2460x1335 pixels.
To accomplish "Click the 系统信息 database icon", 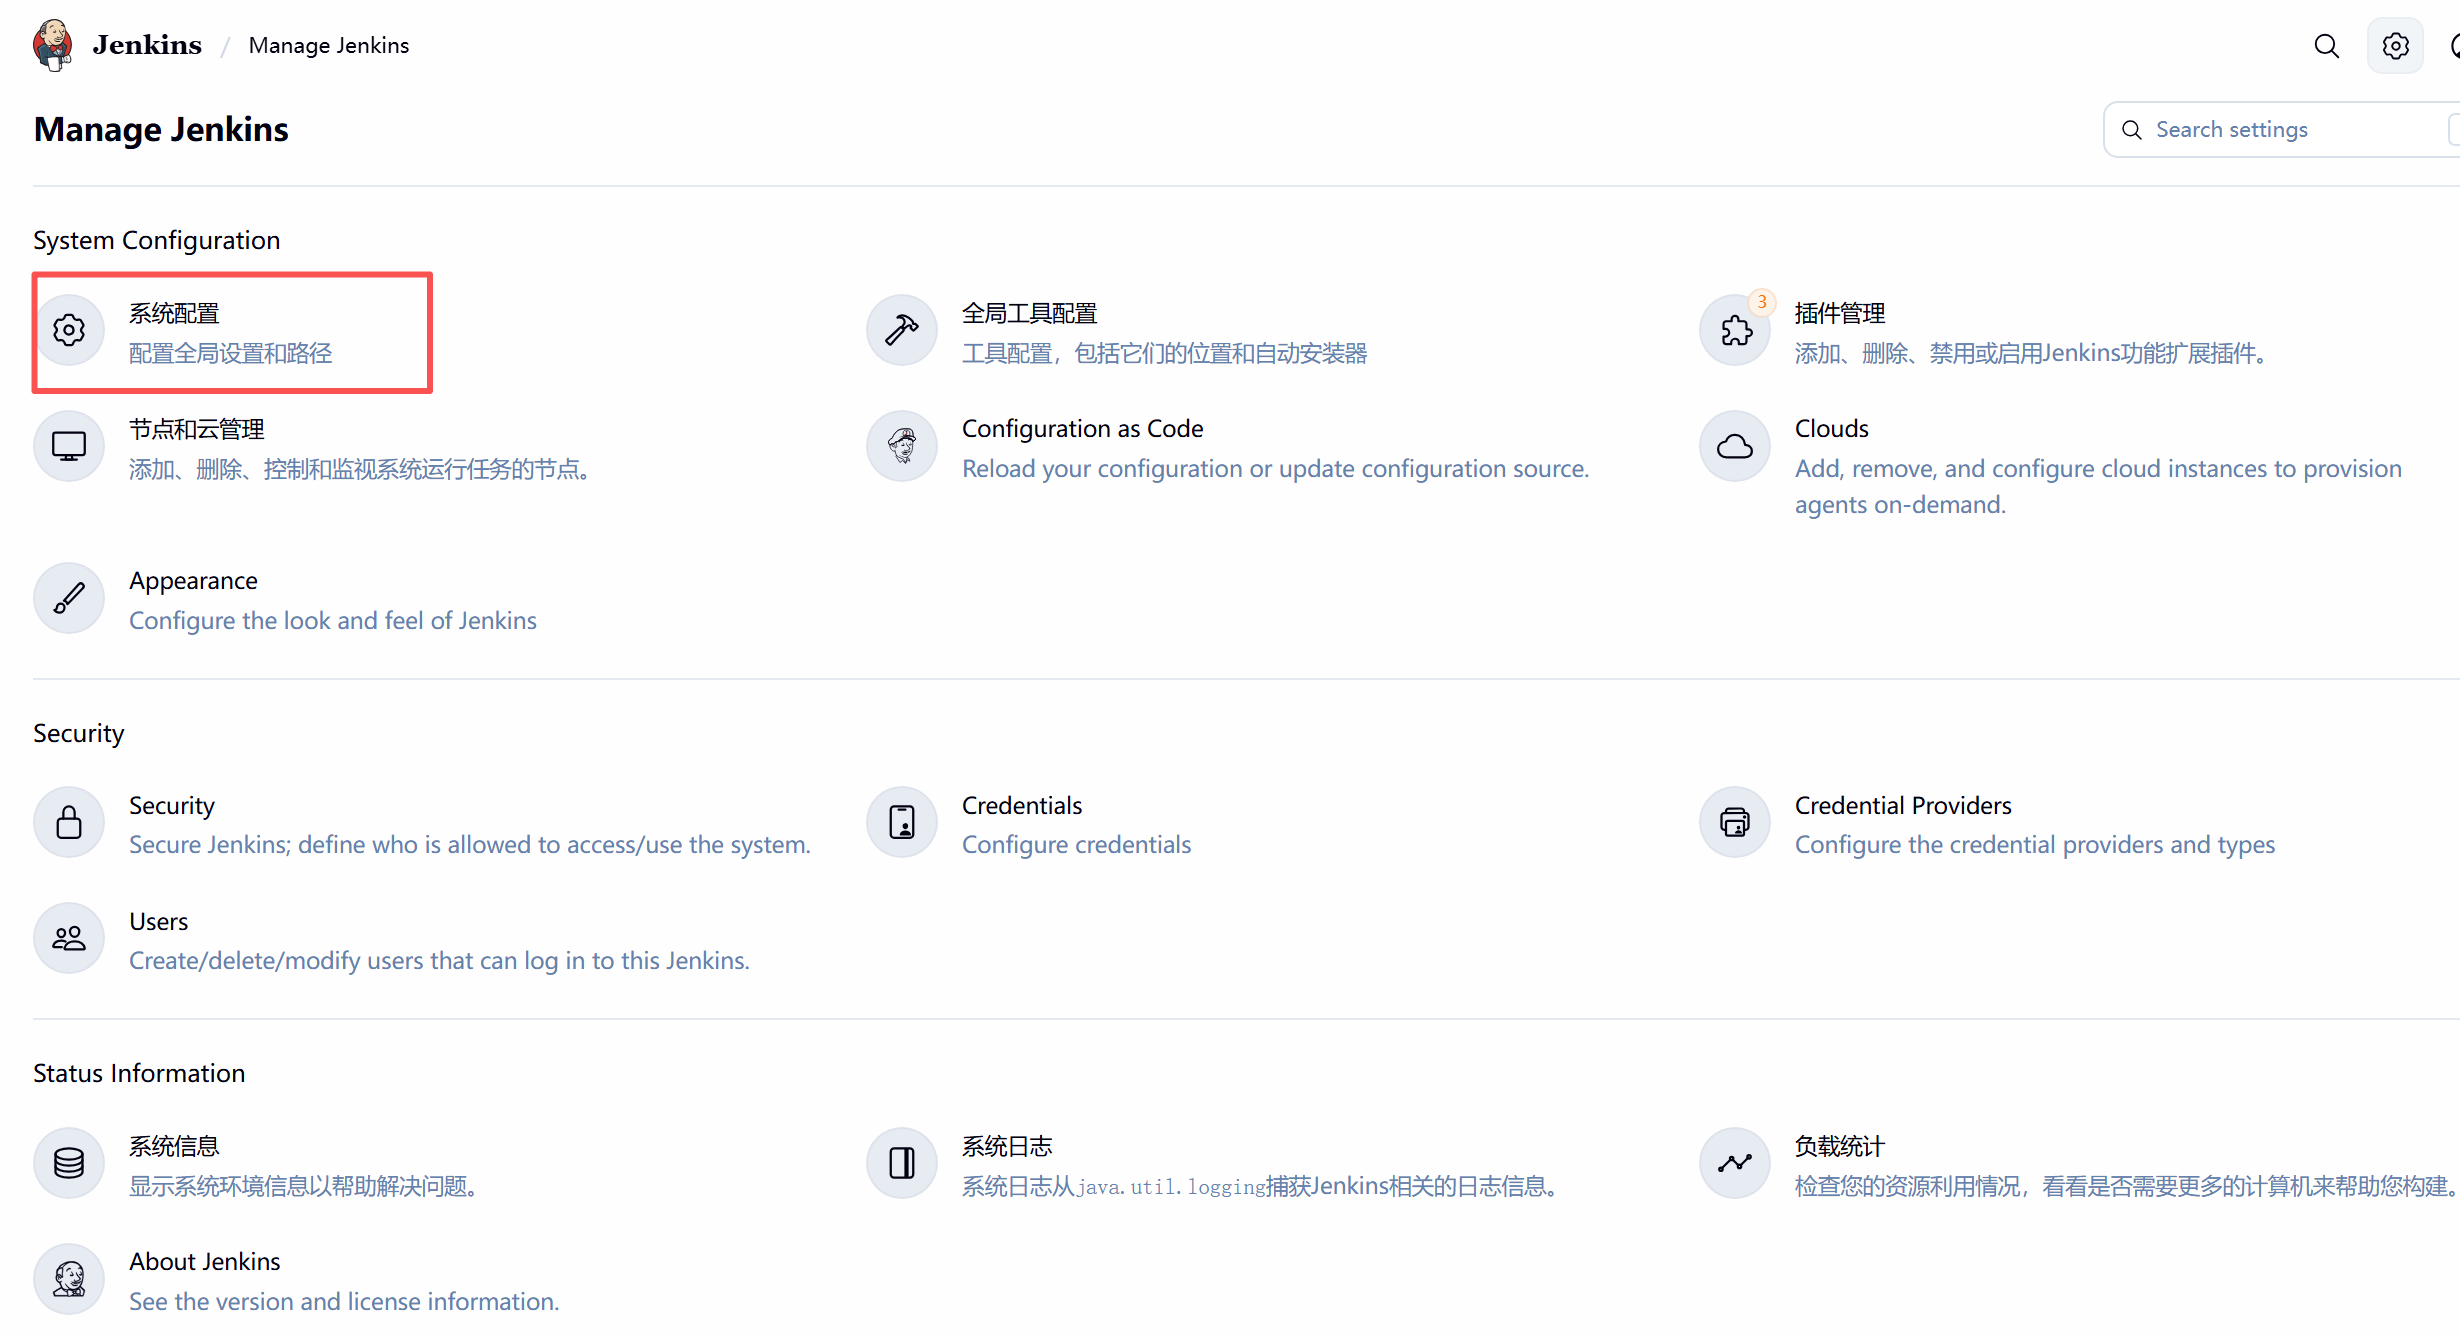I will pos(69,1163).
